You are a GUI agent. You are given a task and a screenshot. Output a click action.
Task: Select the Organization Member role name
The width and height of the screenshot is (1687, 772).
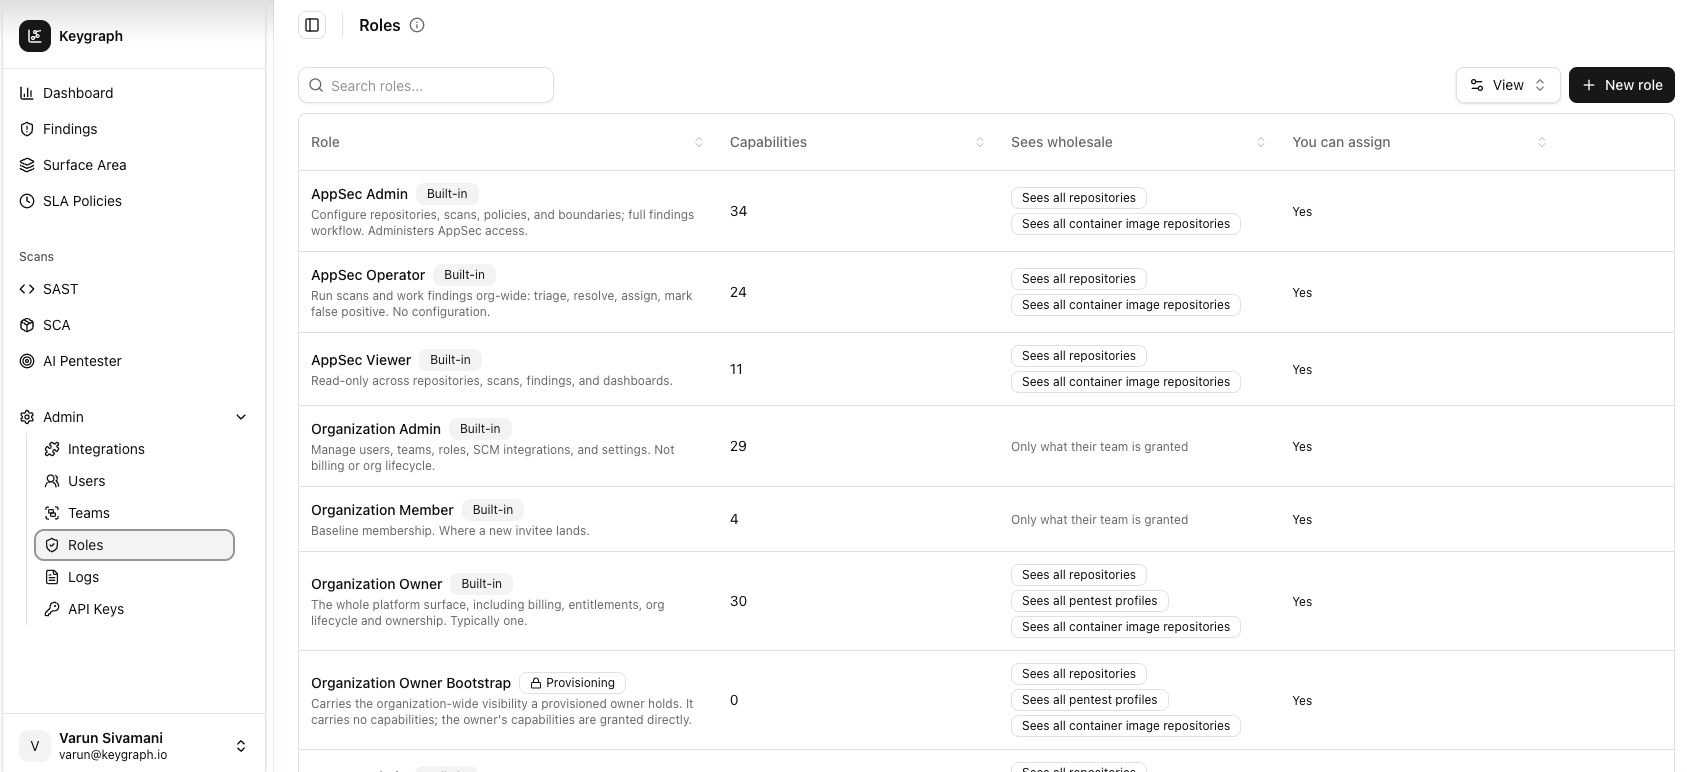click(382, 510)
